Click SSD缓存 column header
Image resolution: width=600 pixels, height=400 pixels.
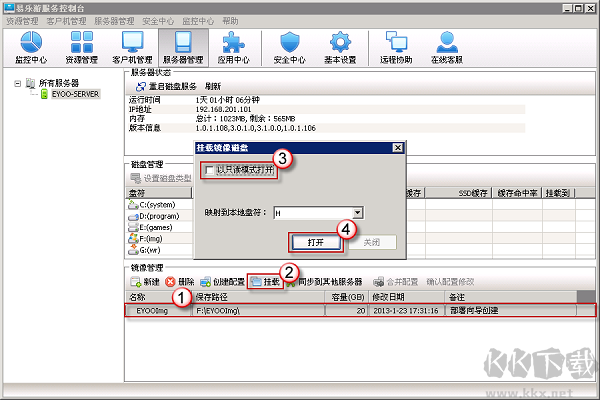(x=458, y=193)
